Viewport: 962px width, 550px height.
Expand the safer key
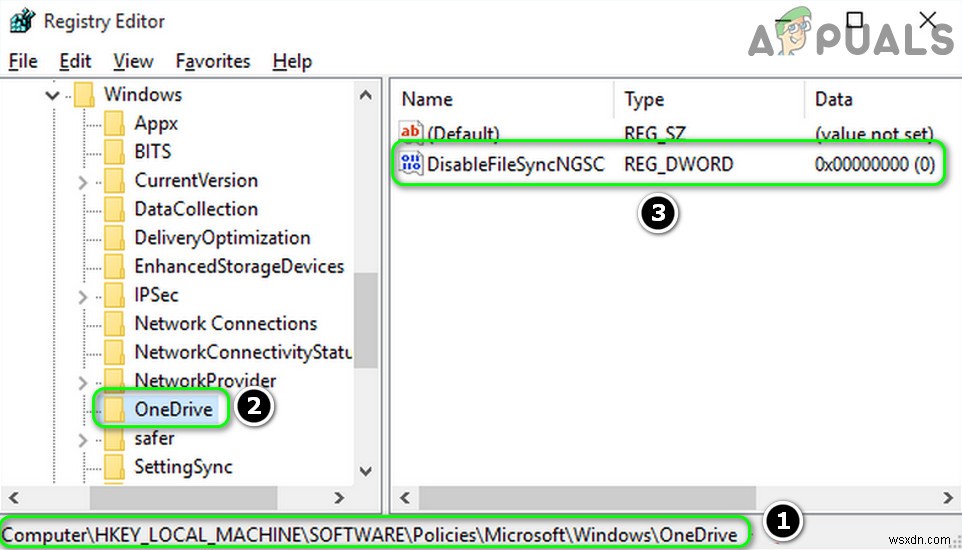83,440
